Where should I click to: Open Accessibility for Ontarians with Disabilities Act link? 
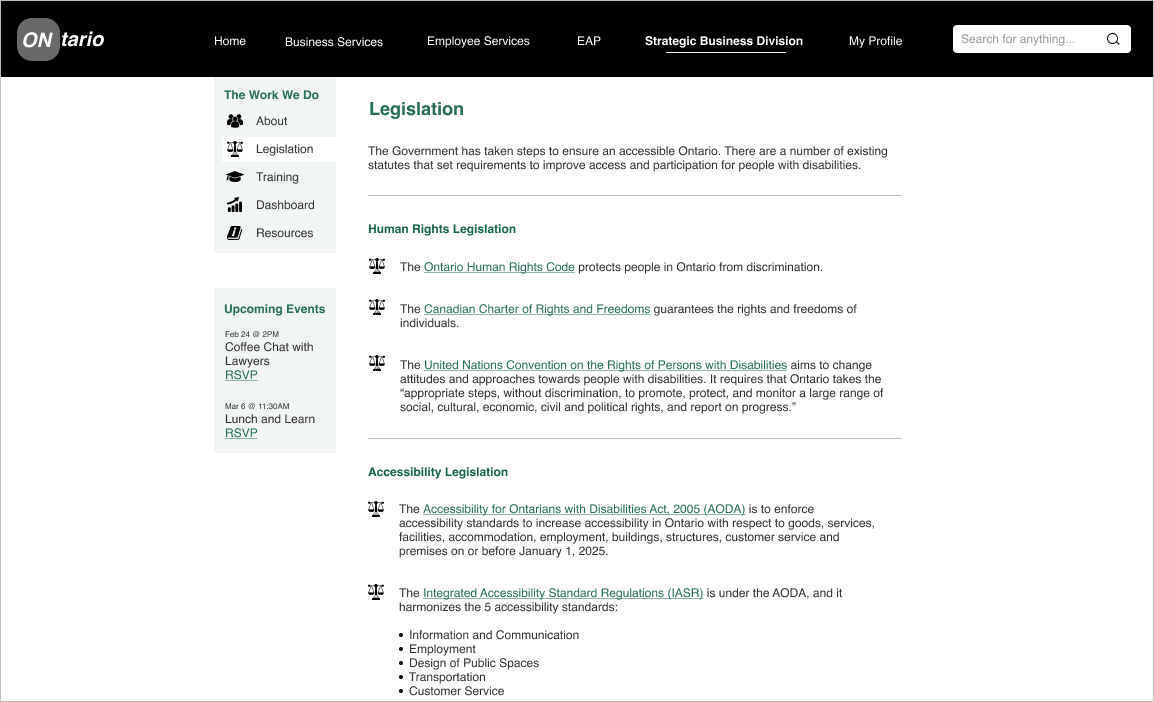584,509
